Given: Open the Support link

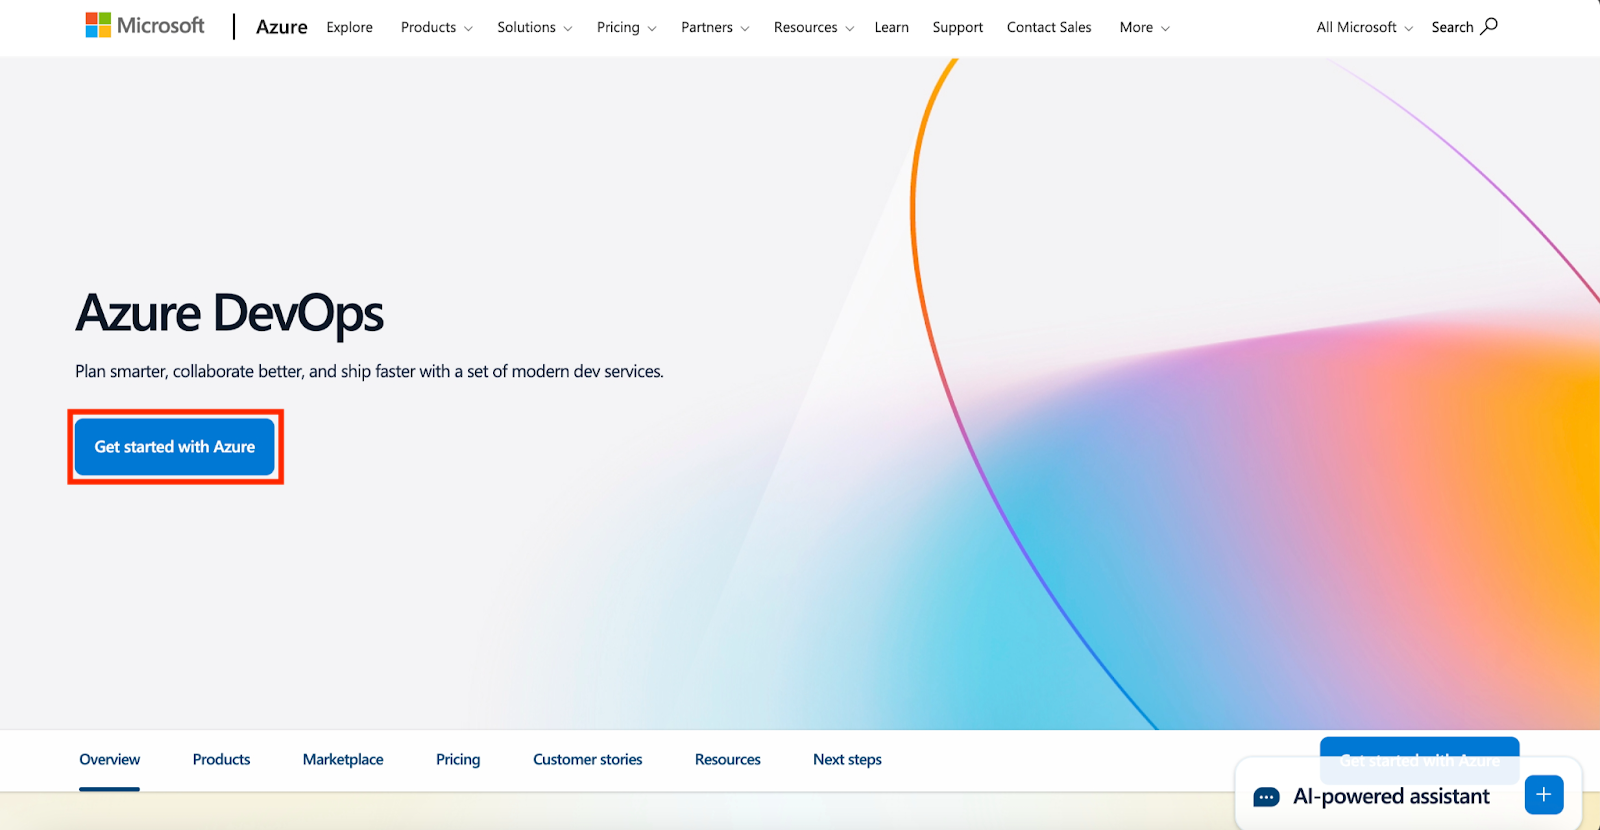Looking at the screenshot, I should pos(957,27).
